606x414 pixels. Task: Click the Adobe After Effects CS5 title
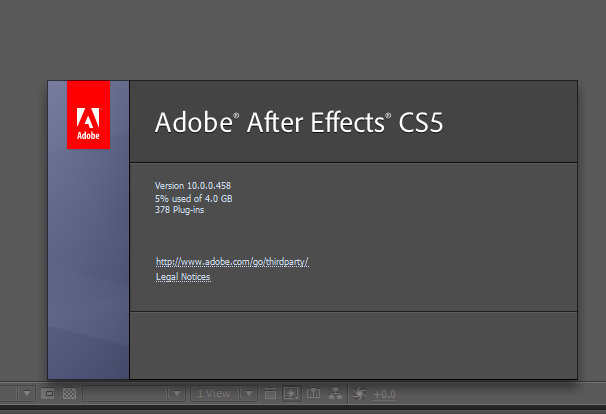click(x=299, y=122)
